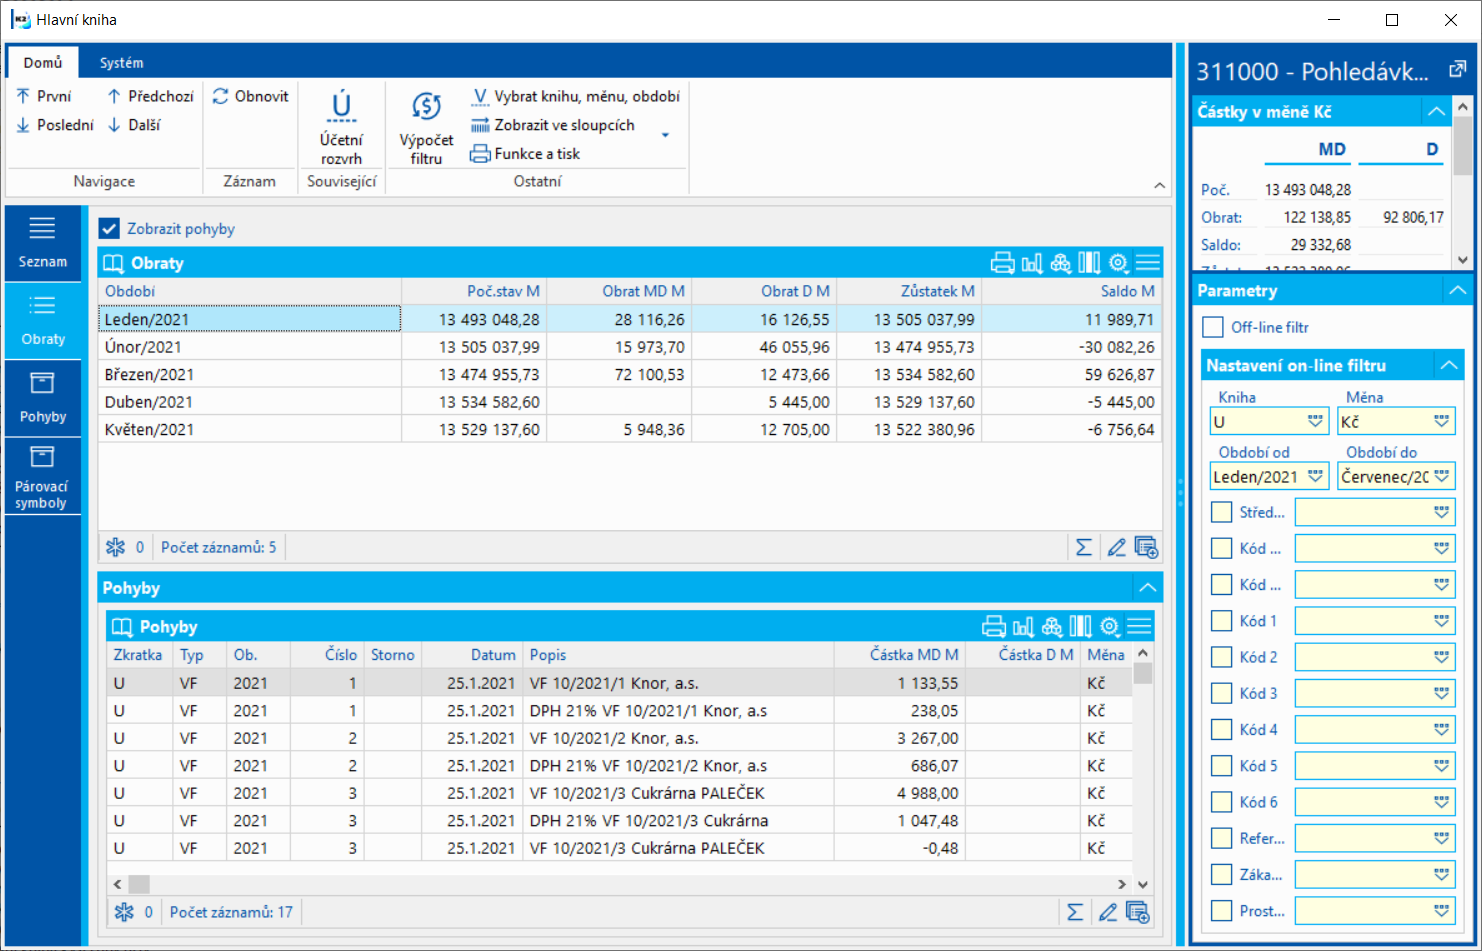
Task: Run Výpočet filtru from the ribbon
Action: click(x=426, y=128)
